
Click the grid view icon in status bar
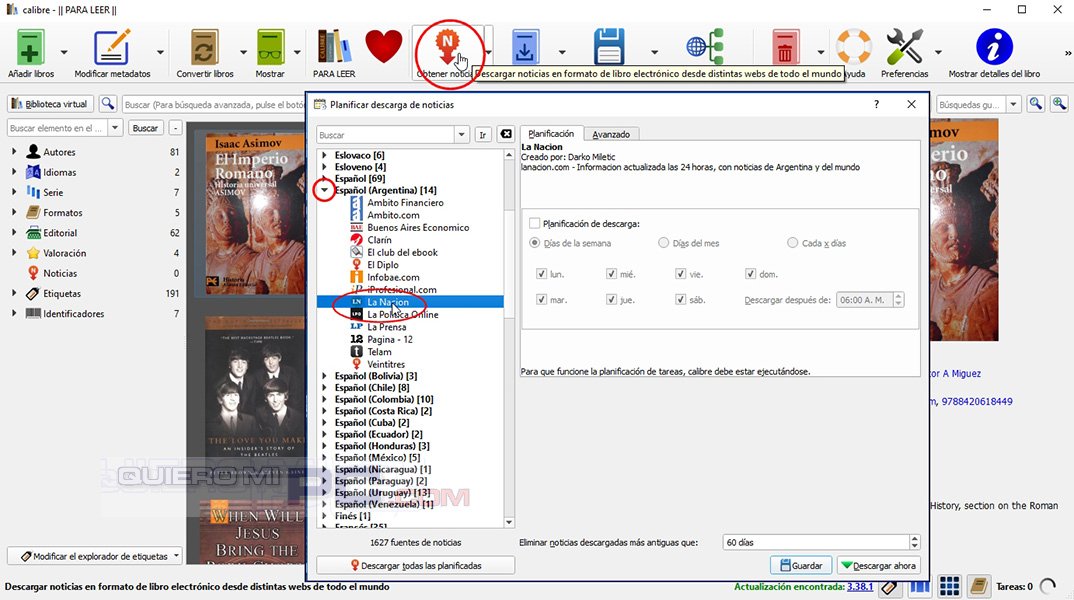pos(949,586)
